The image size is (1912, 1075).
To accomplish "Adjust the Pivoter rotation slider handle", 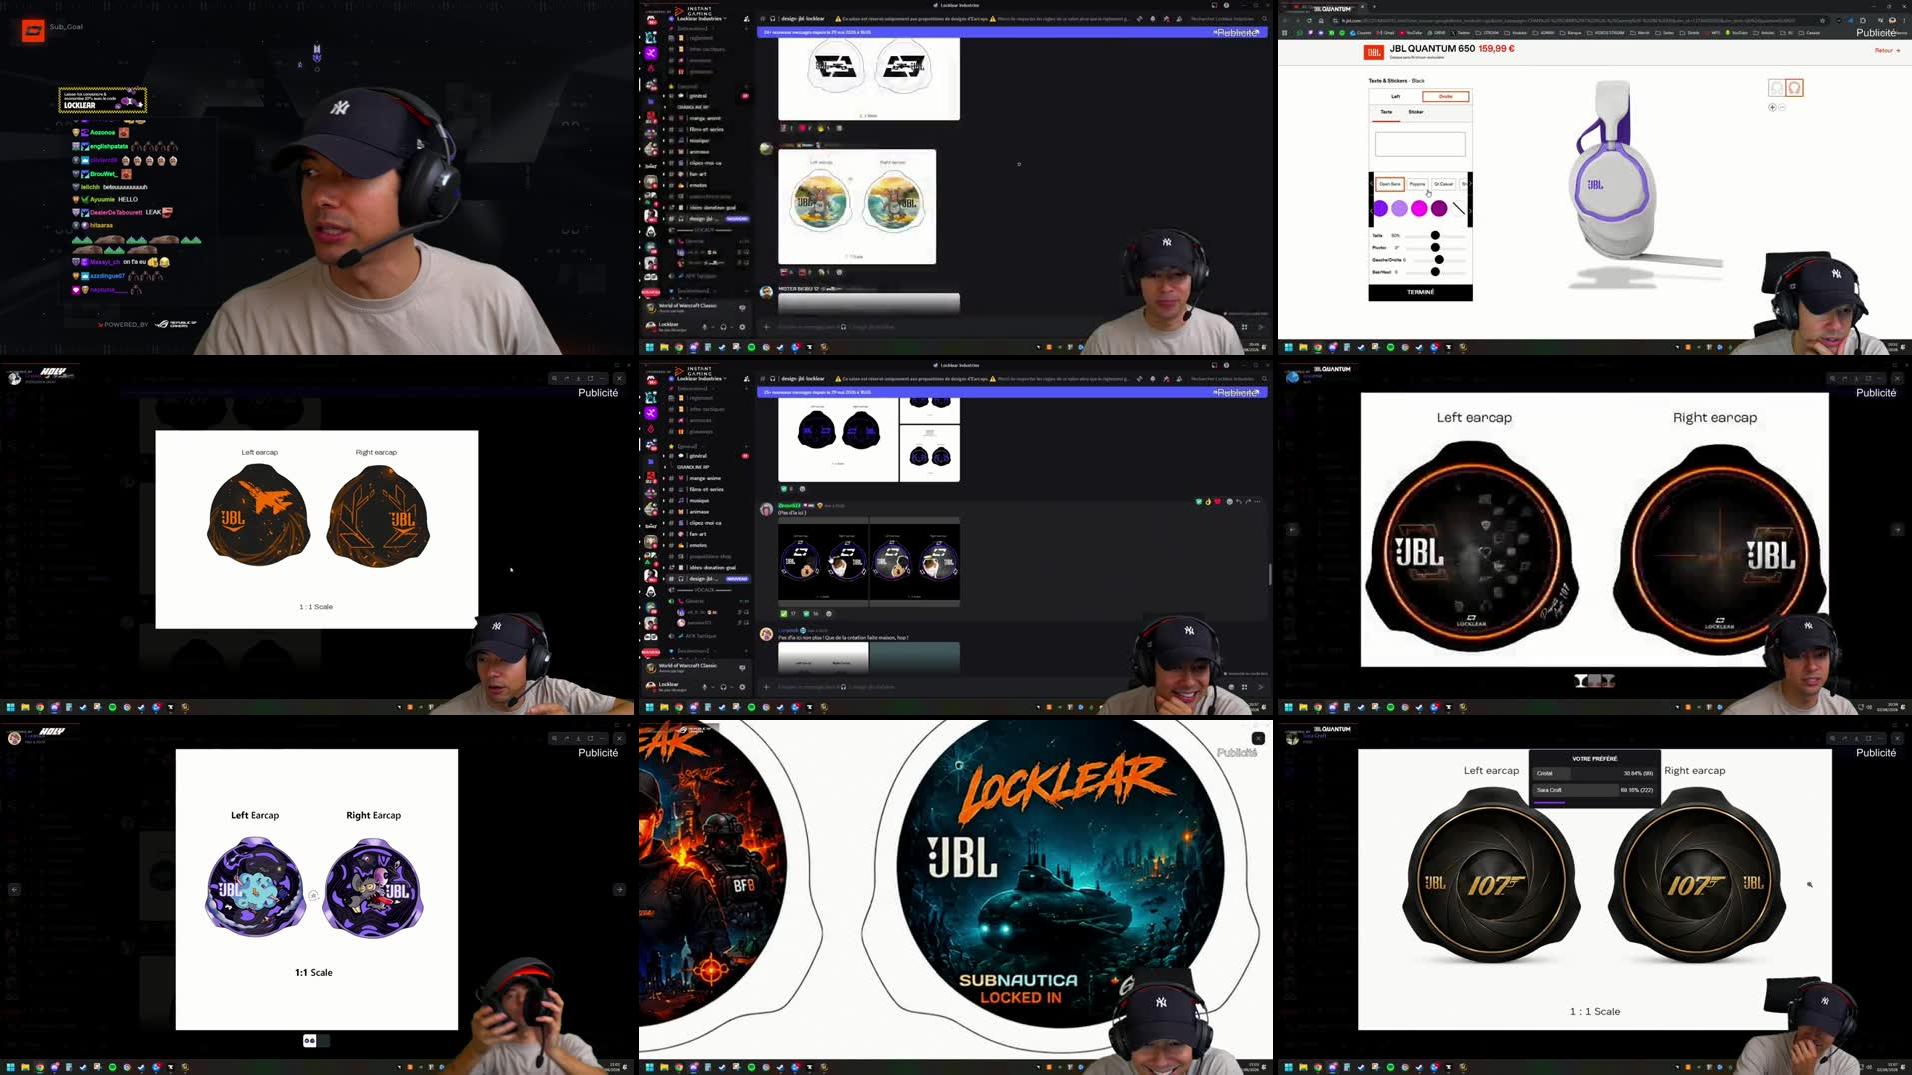I will pos(1435,248).
